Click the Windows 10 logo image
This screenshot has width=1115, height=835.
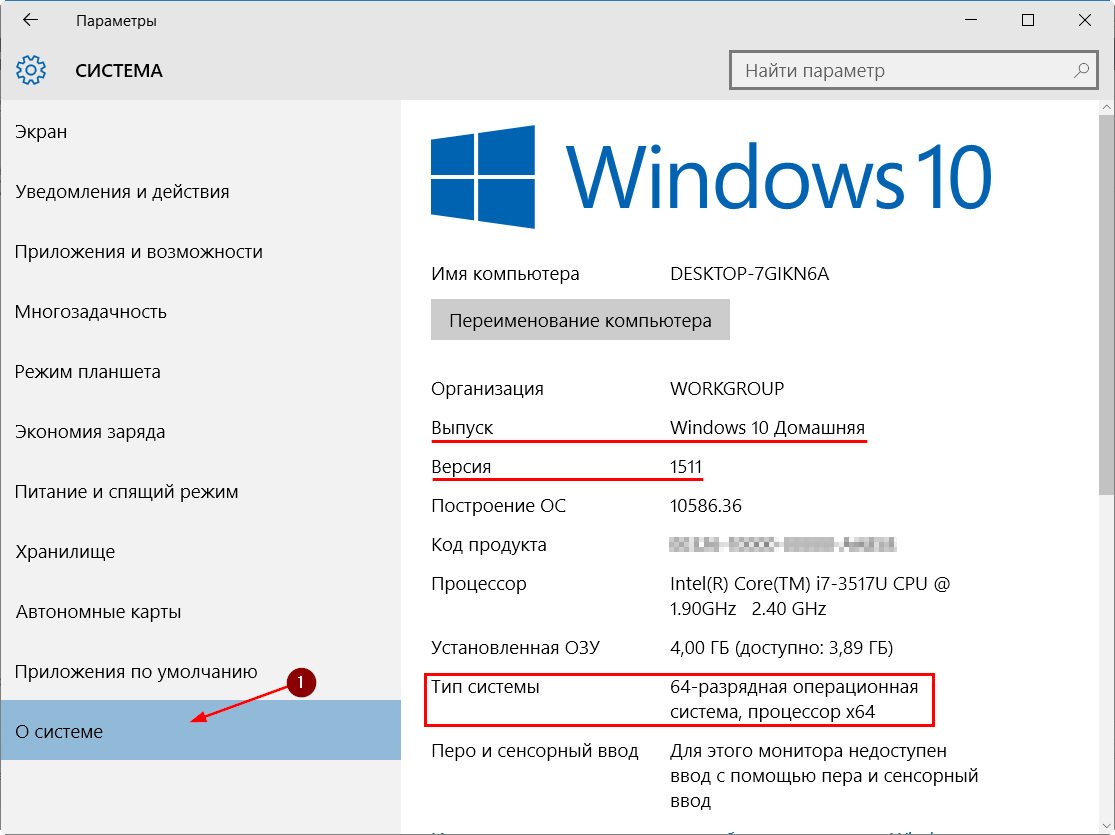711,177
